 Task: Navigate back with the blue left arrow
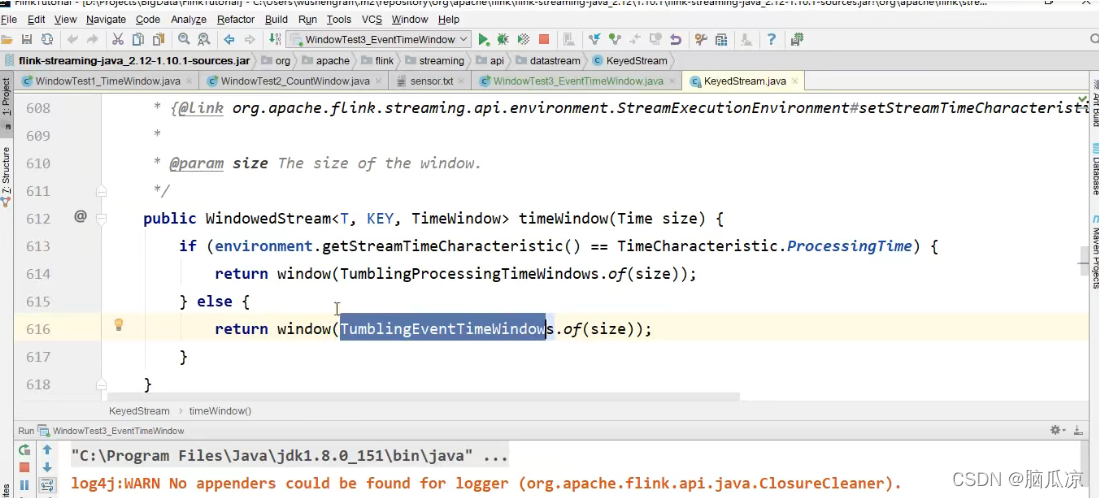tap(229, 40)
